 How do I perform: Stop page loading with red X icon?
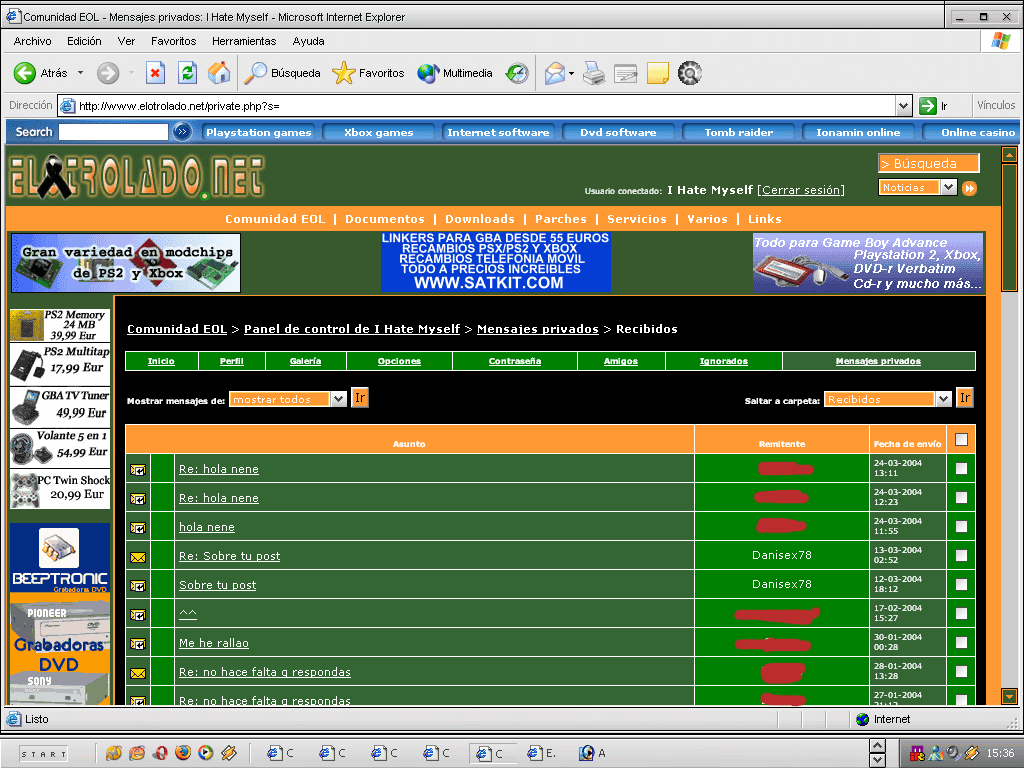pos(155,73)
